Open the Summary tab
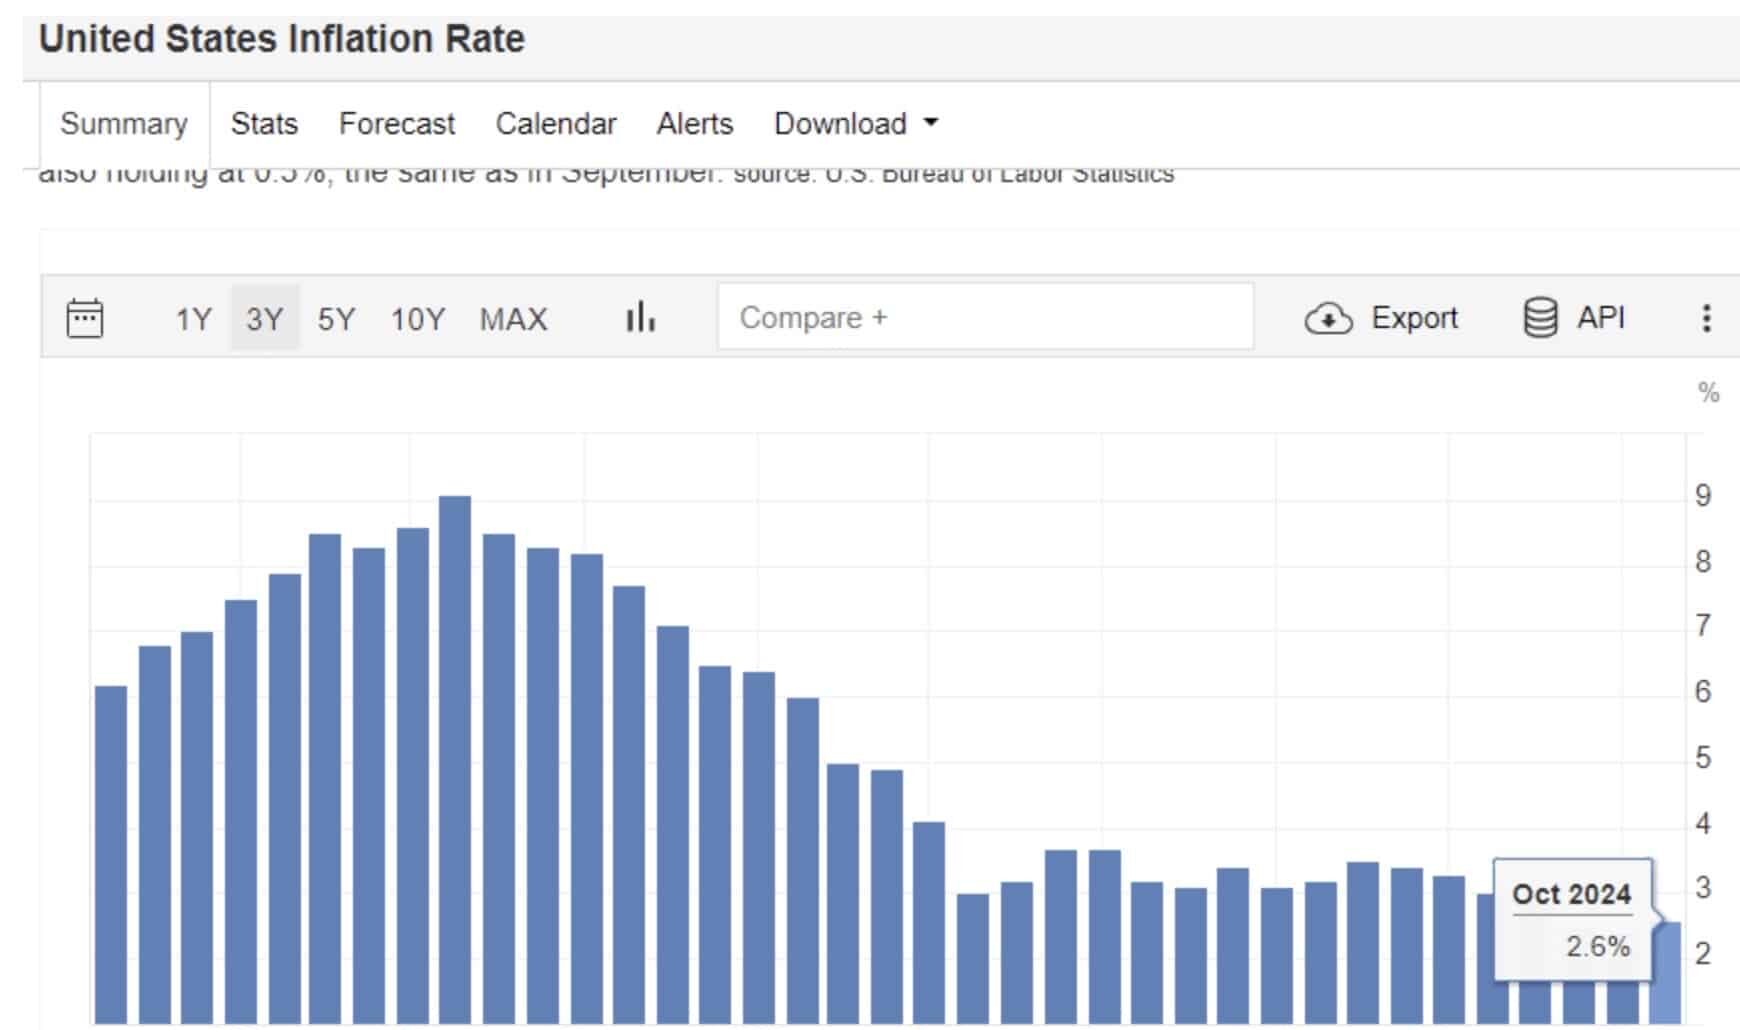 pos(124,124)
